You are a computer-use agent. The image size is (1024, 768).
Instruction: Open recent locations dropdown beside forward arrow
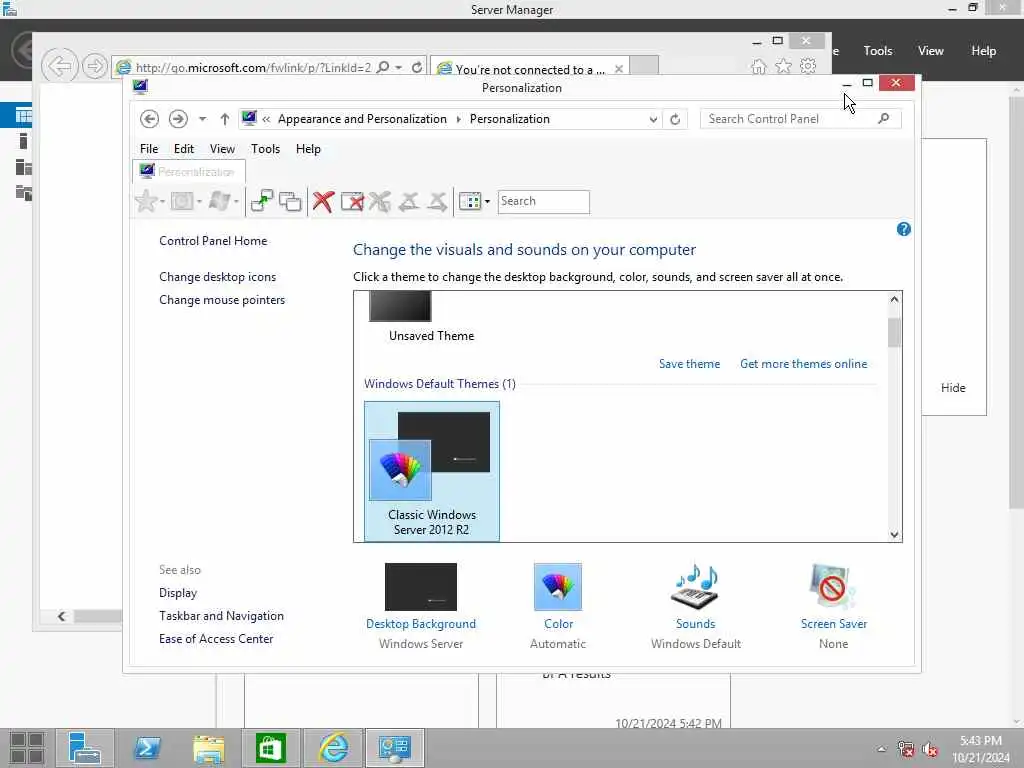202,119
